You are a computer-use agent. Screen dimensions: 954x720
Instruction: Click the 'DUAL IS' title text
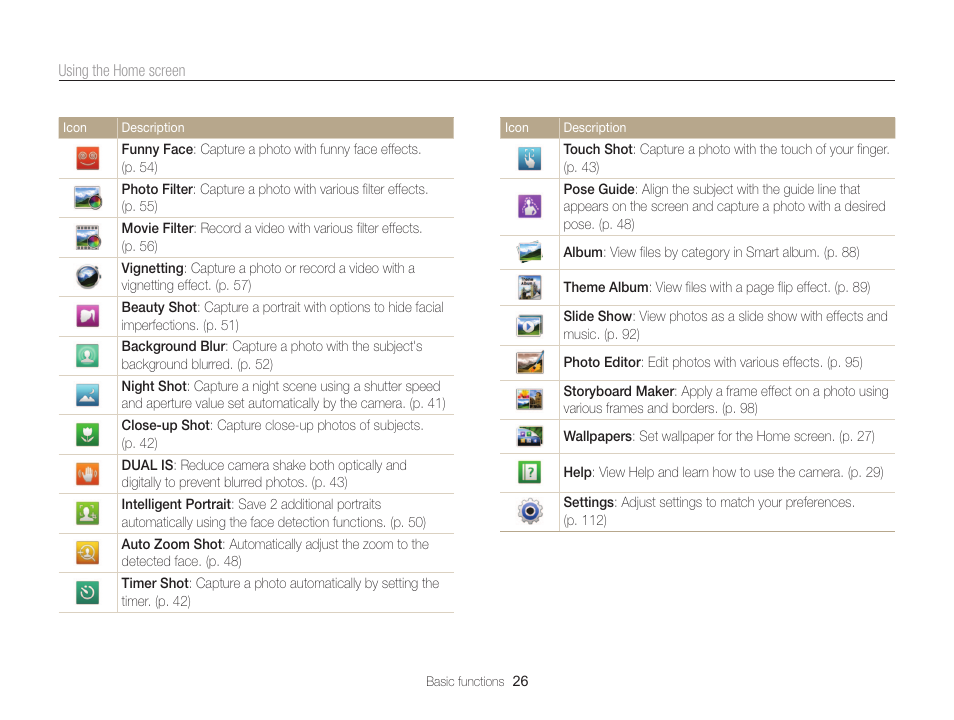[147, 466]
